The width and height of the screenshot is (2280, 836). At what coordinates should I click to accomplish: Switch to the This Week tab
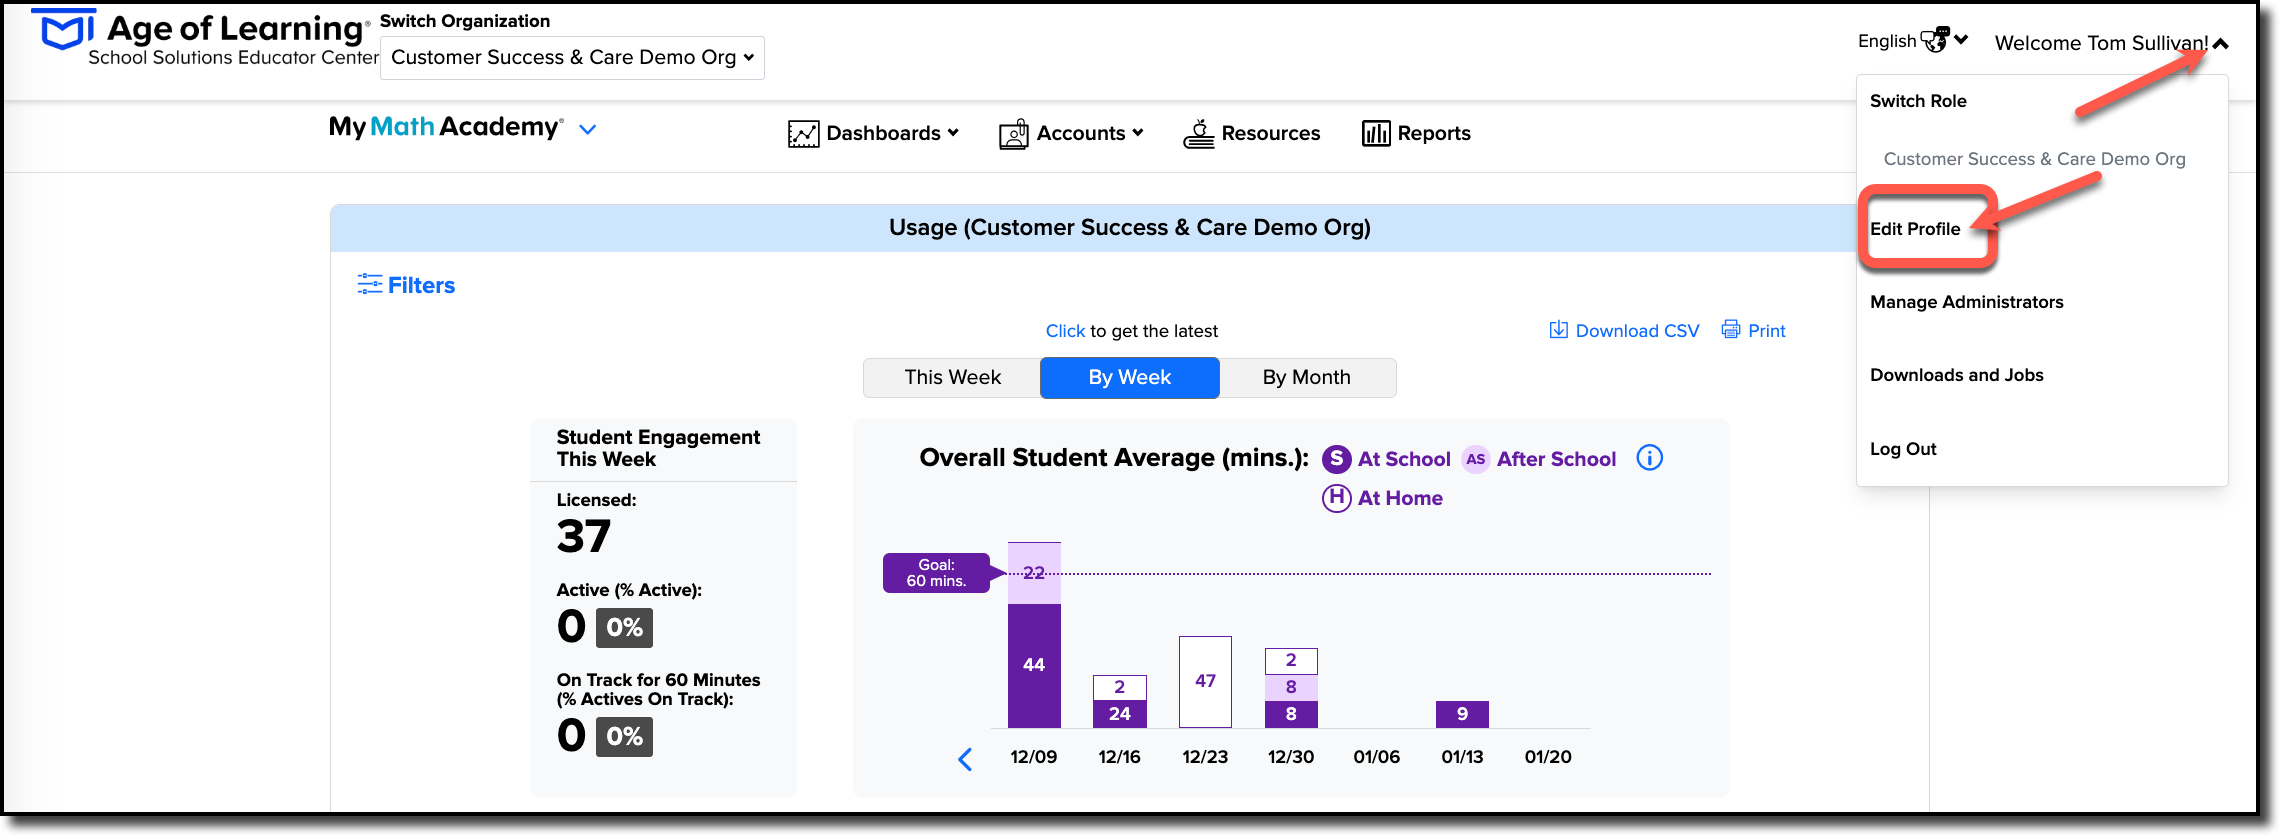(x=952, y=377)
